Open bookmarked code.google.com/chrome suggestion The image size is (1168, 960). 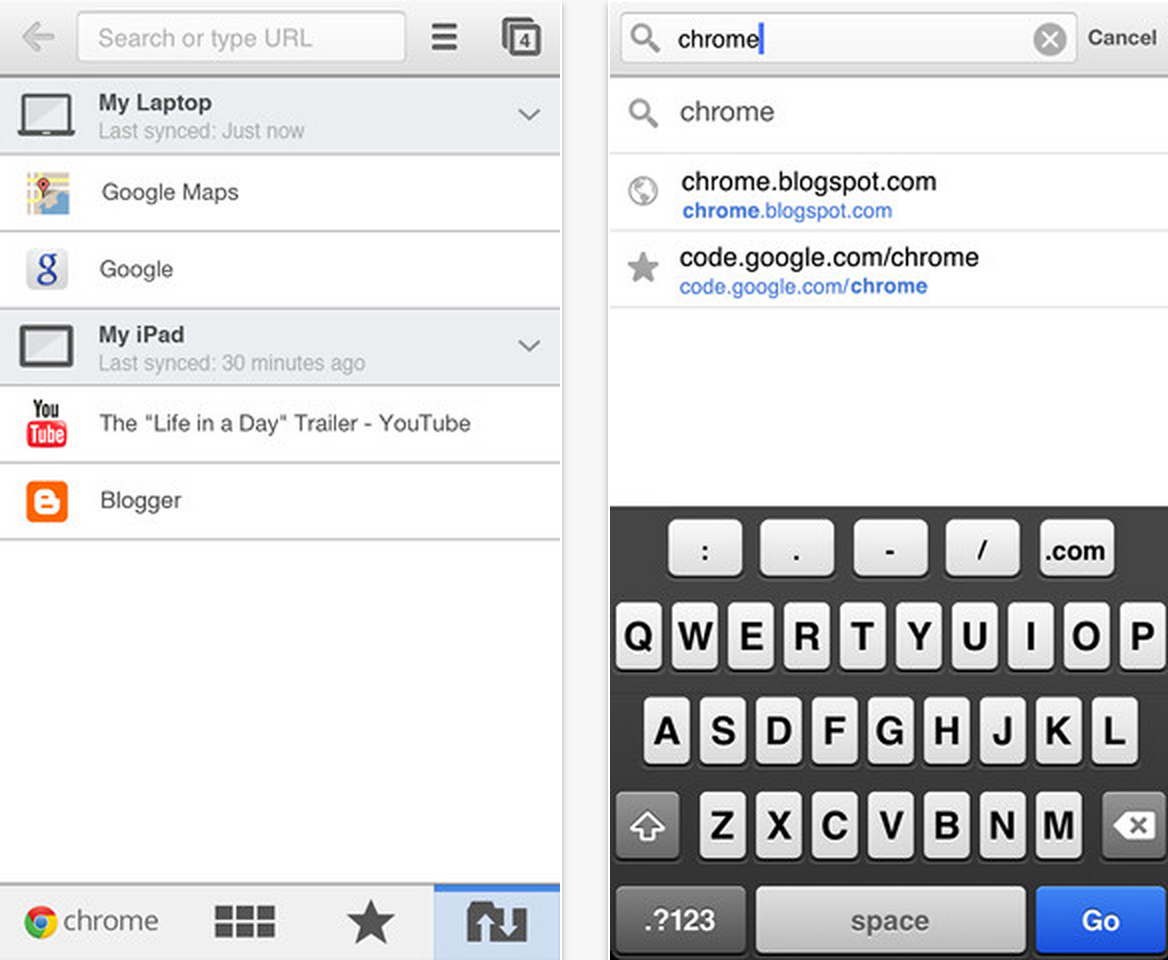click(x=889, y=270)
